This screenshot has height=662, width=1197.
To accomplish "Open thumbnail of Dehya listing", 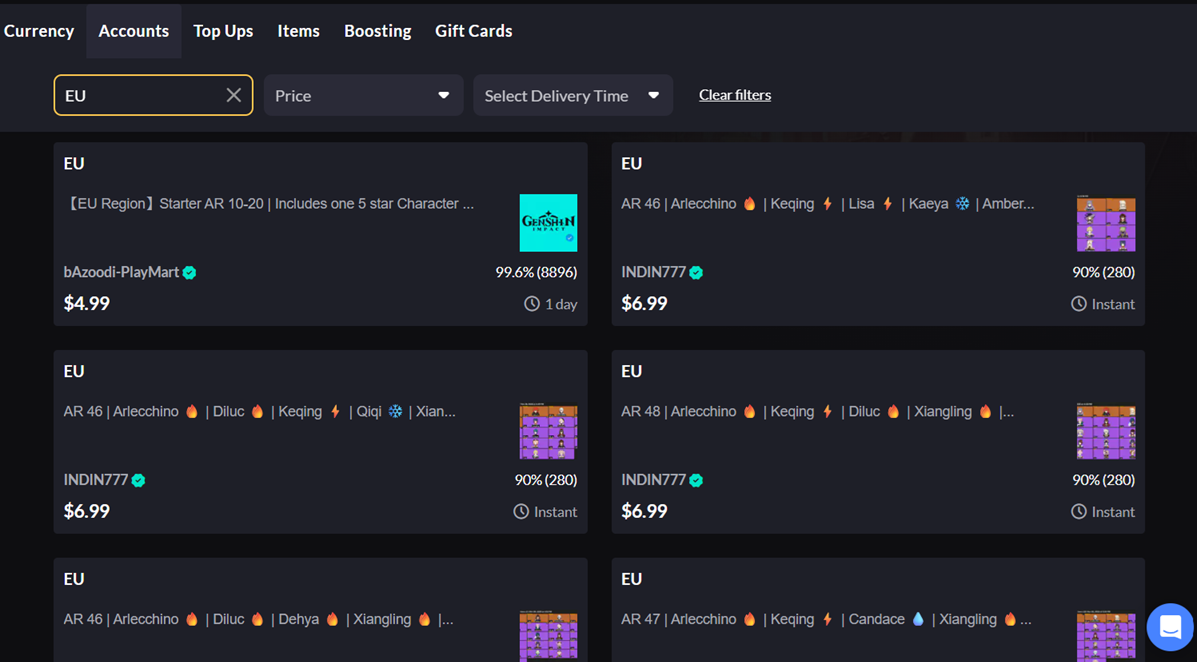I will tap(548, 635).
